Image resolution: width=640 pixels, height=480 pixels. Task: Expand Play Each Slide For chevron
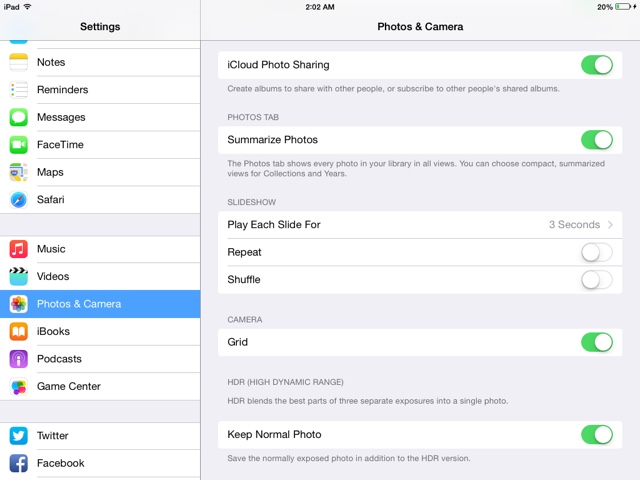click(x=610, y=224)
